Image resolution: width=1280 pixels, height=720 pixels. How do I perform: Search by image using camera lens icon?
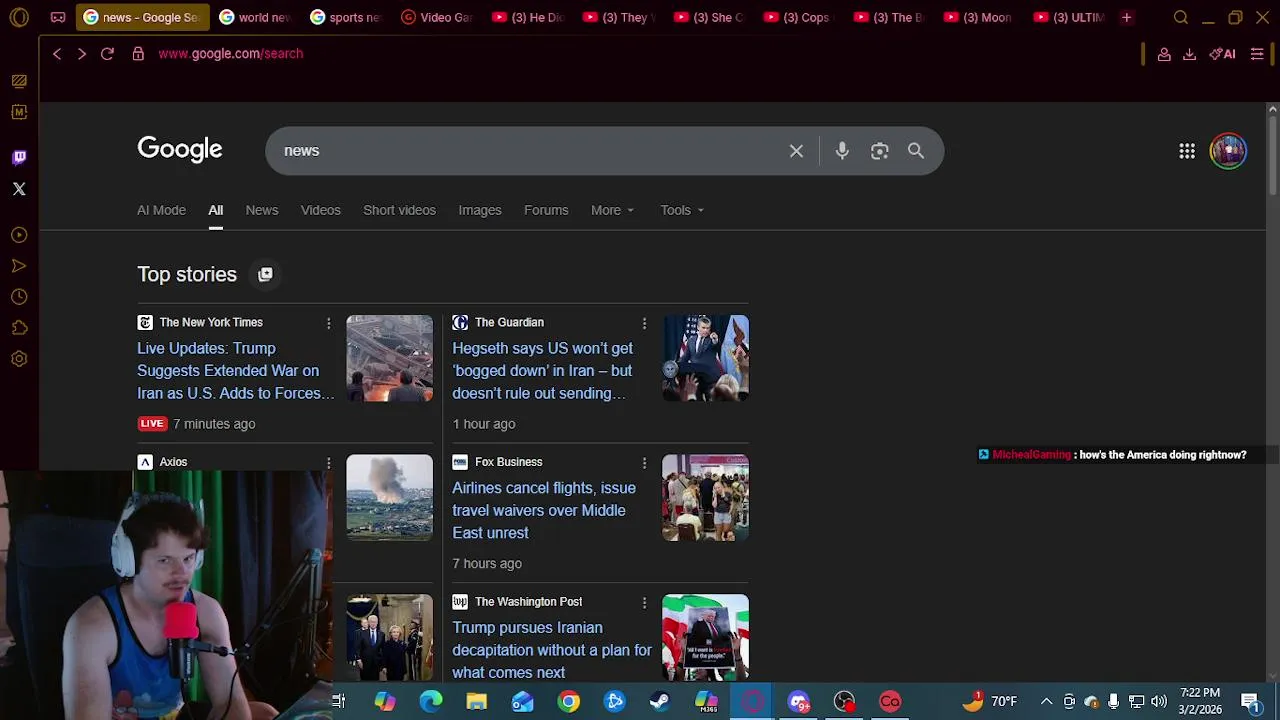[879, 151]
